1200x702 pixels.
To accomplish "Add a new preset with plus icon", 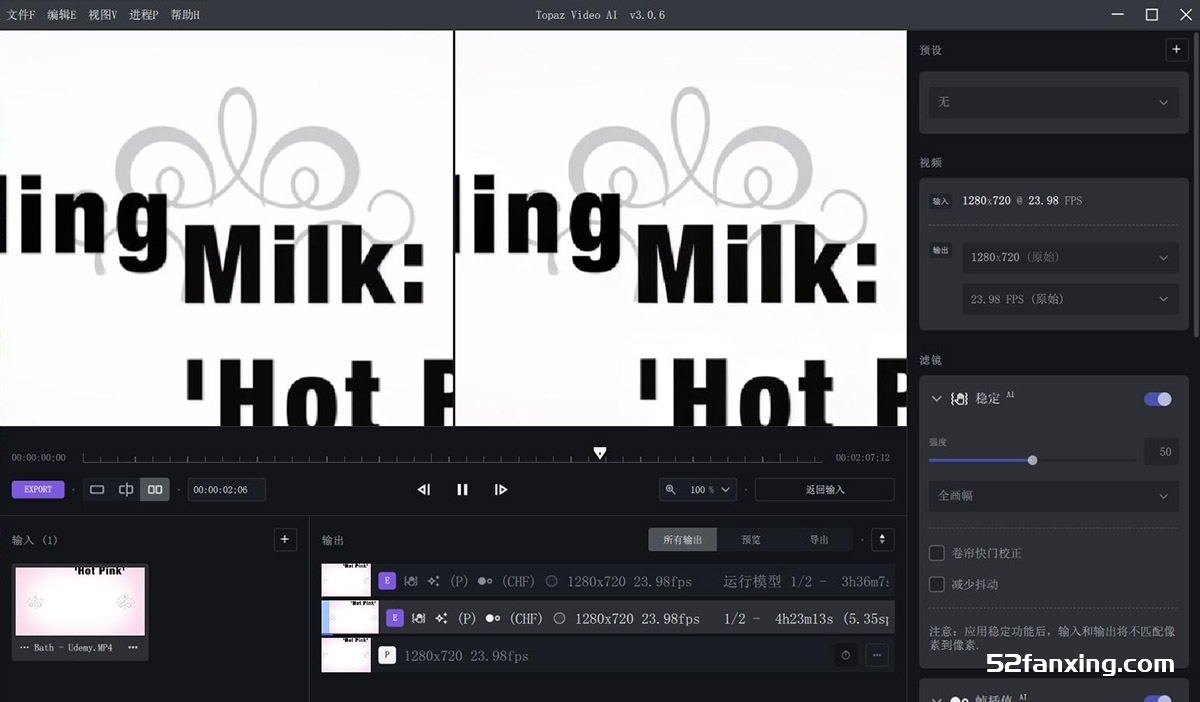I will (1176, 50).
